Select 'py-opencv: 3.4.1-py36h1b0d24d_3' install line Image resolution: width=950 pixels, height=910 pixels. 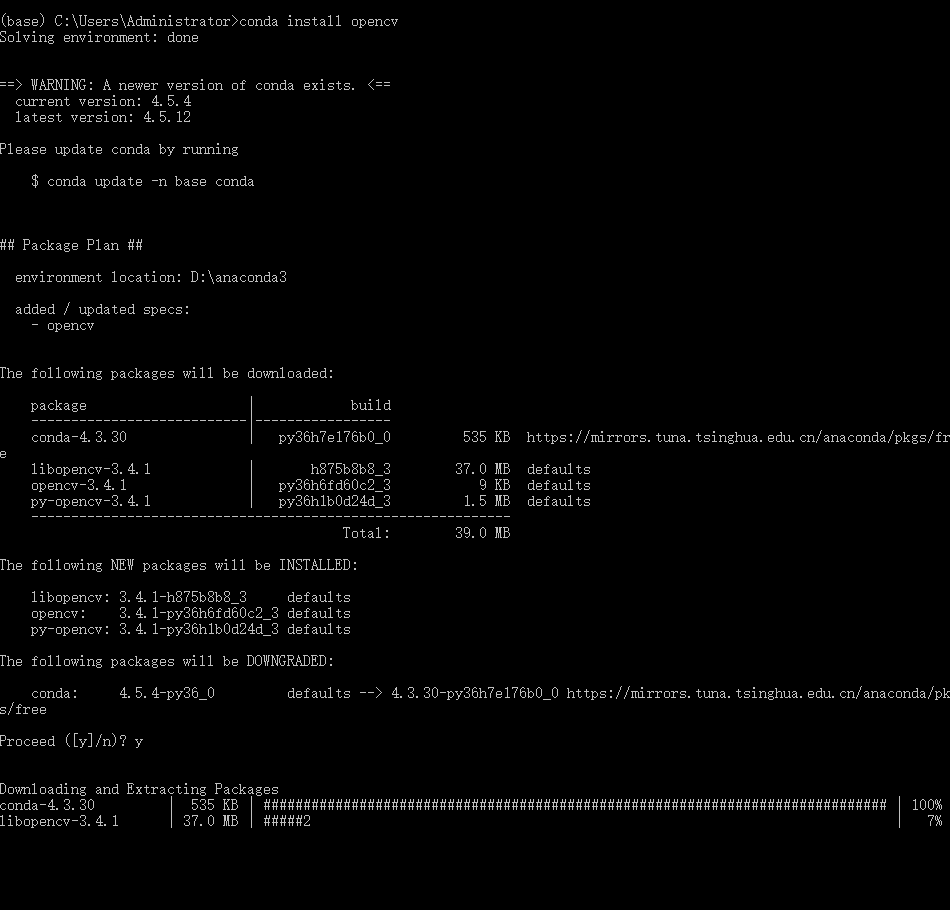click(155, 629)
